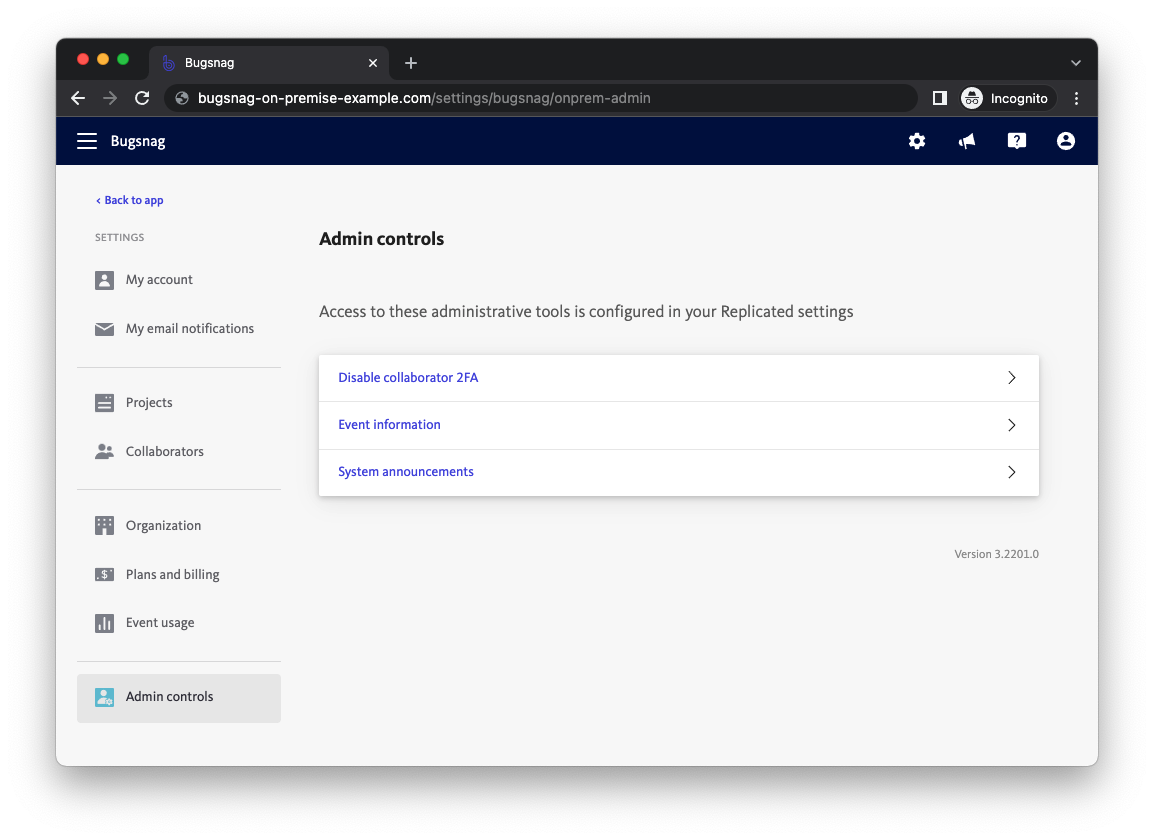Open announcements via the megaphone icon
This screenshot has height=840, width=1154.
coord(966,141)
